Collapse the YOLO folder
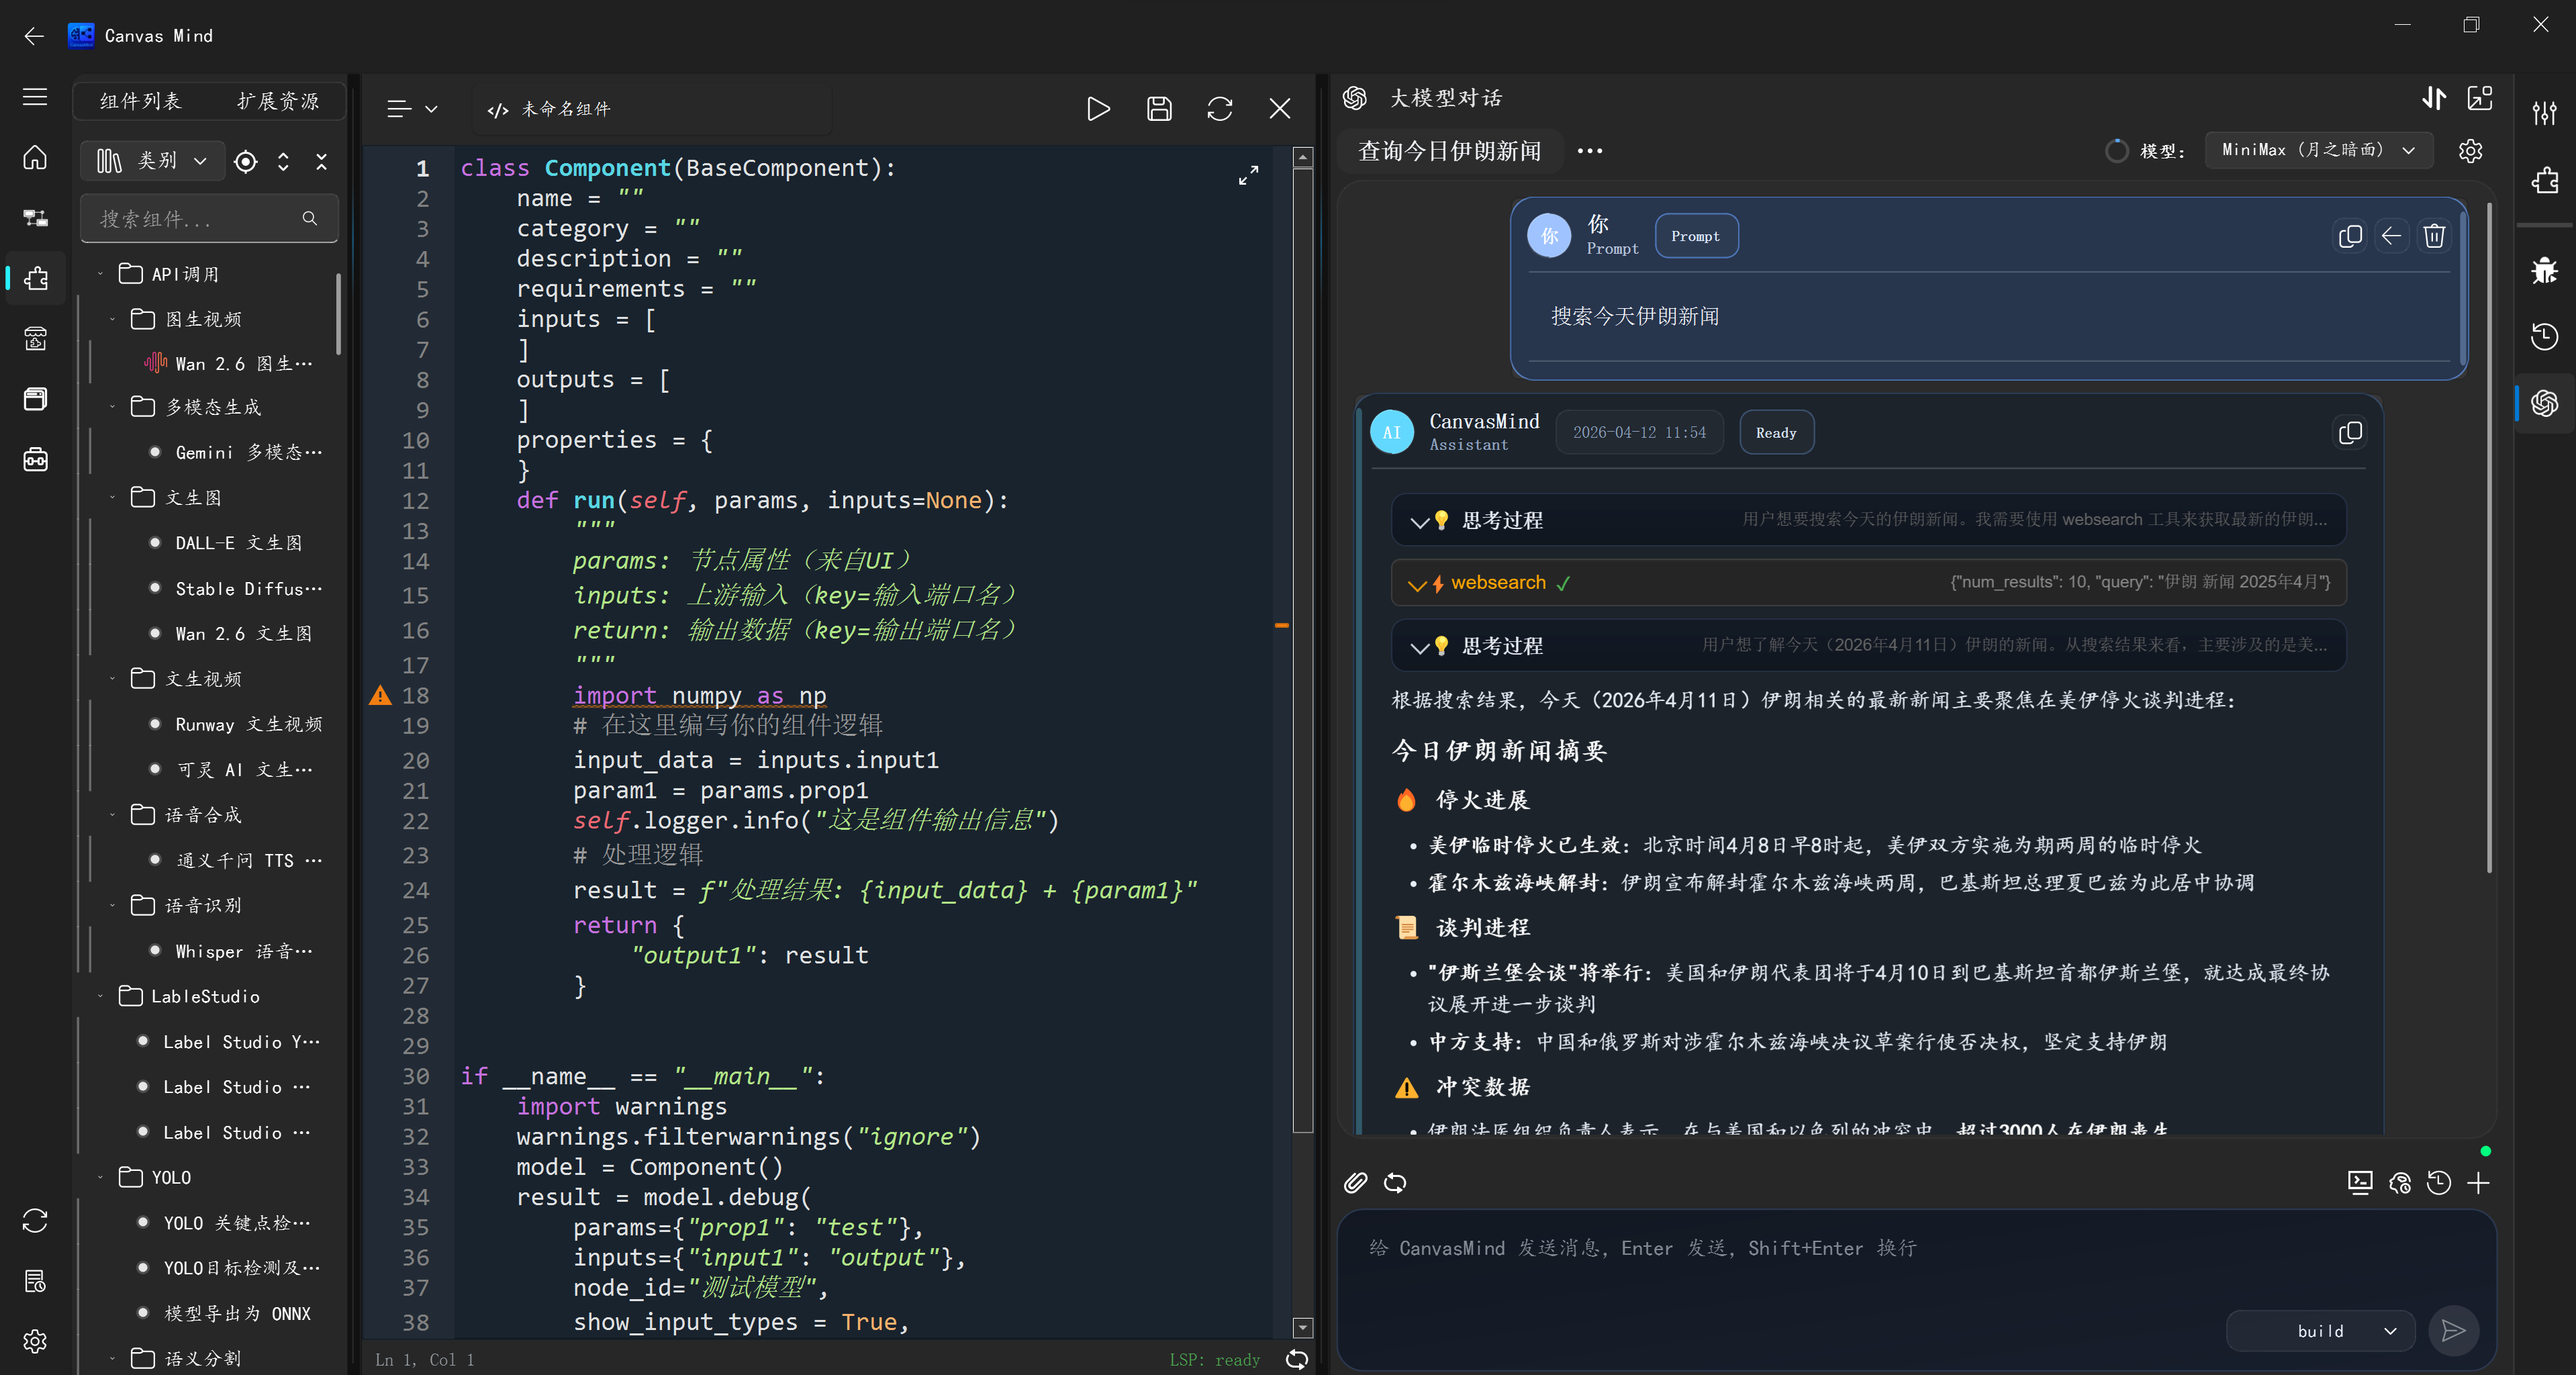 pyautogui.click(x=100, y=1177)
